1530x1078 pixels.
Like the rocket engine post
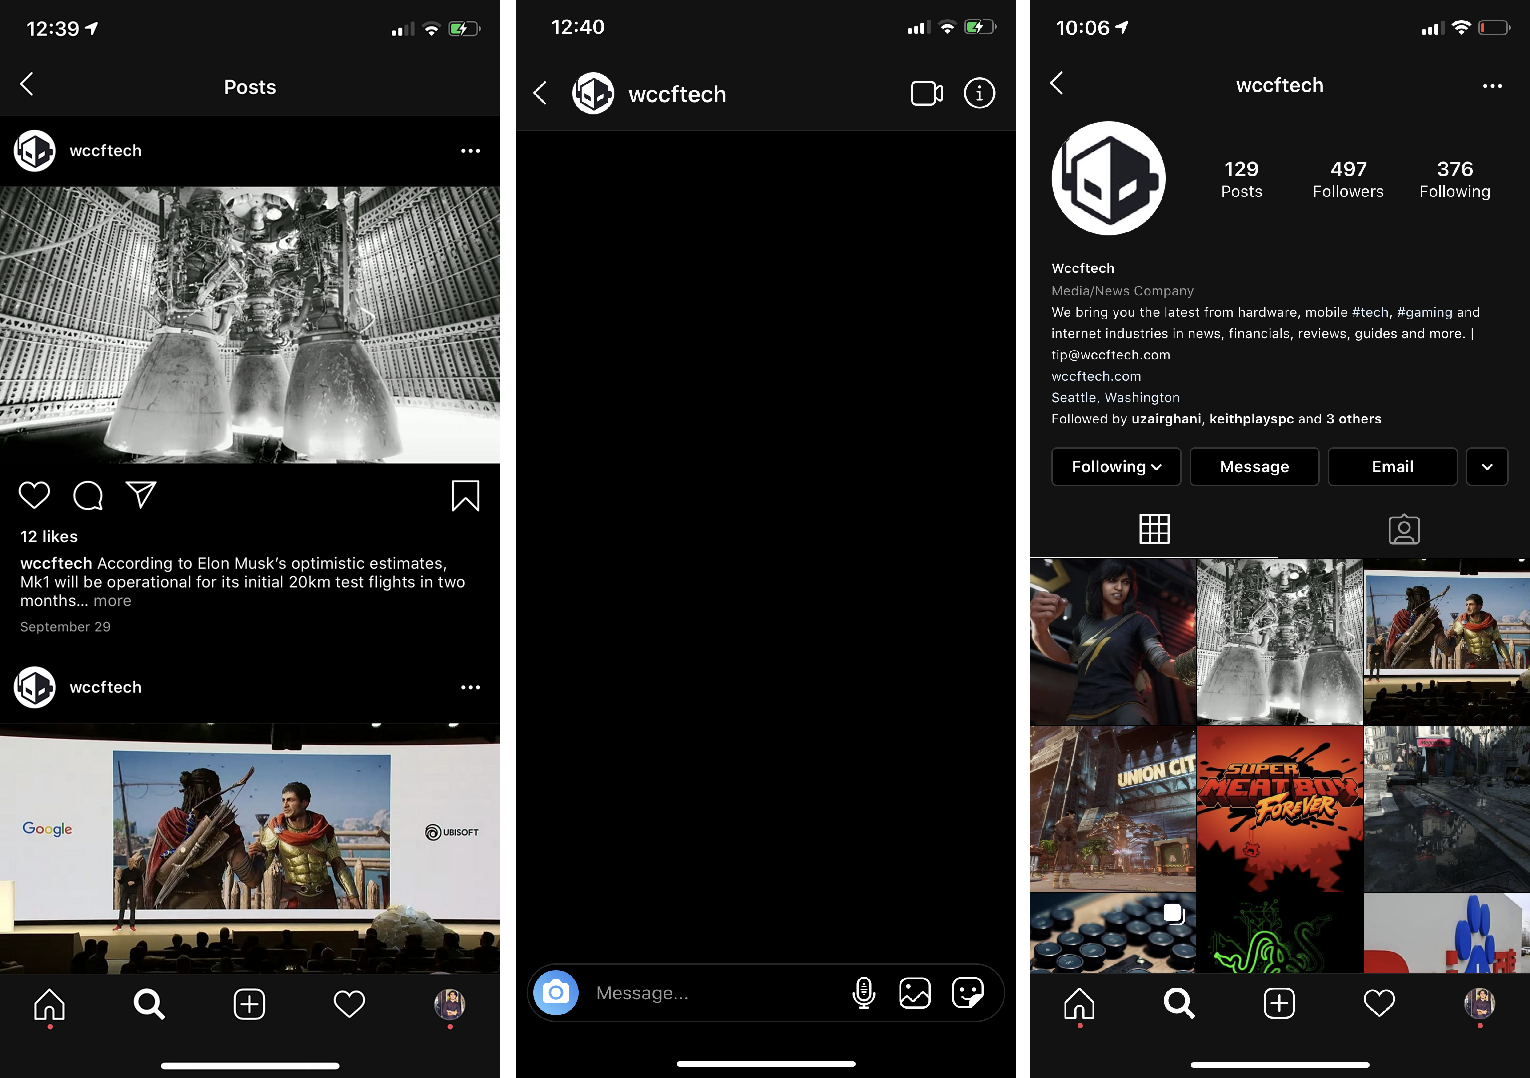[x=34, y=495]
